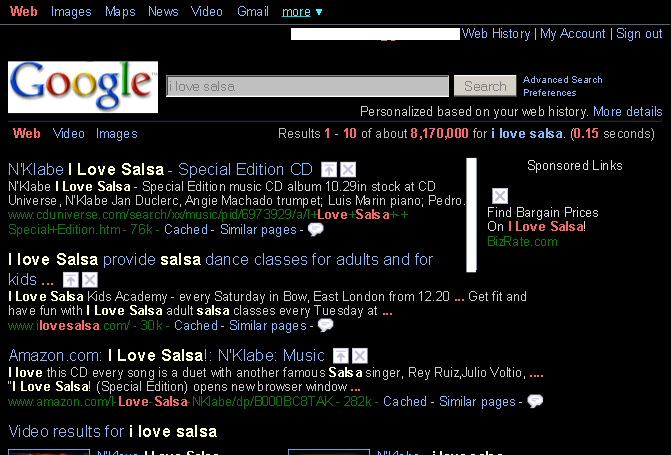This screenshot has height=455, width=671.
Task: Remove the Amazon.com N'Klabe Music result
Action: [x=360, y=356]
